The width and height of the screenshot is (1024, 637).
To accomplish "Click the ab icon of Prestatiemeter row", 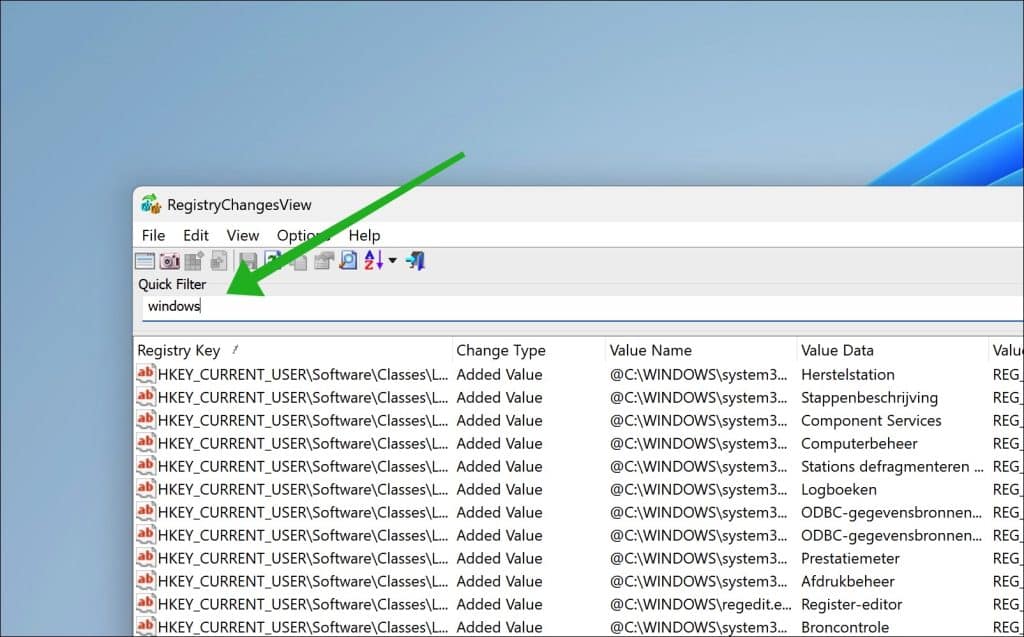I will tap(145, 558).
